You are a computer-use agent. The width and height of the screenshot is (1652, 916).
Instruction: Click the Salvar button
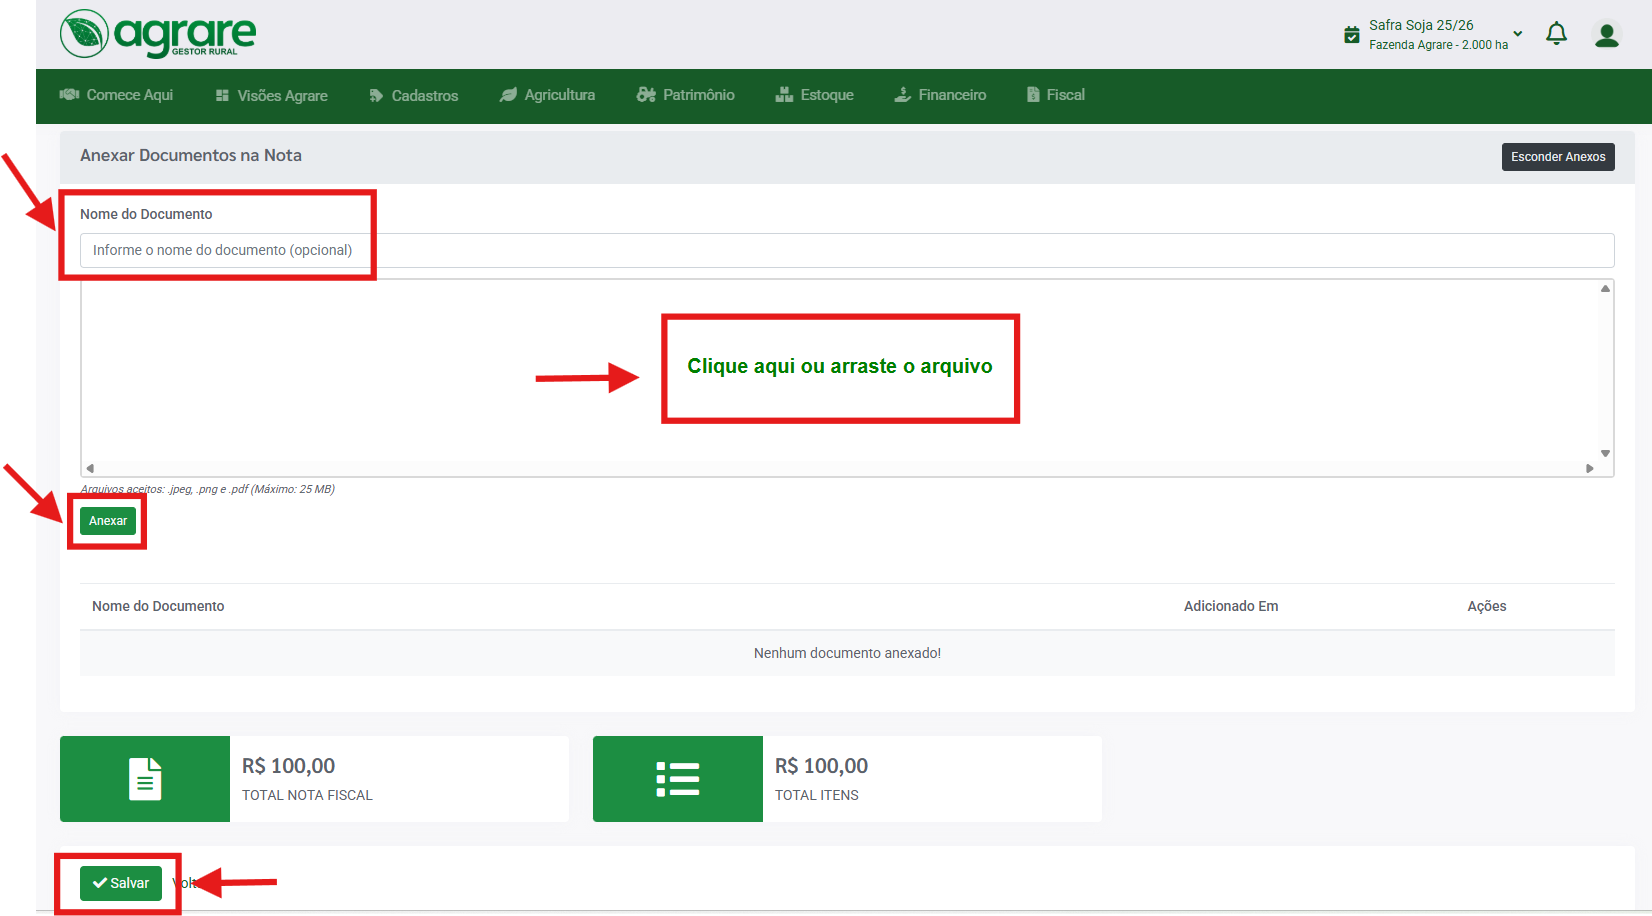point(121,883)
